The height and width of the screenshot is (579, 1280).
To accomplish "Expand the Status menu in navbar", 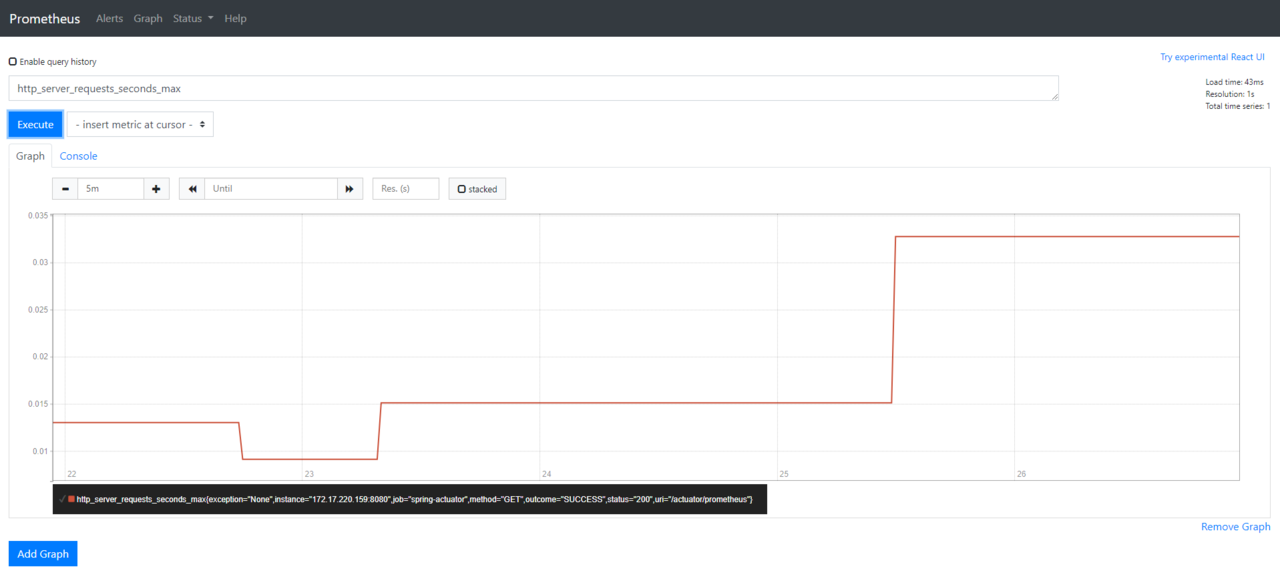I will click(193, 18).
